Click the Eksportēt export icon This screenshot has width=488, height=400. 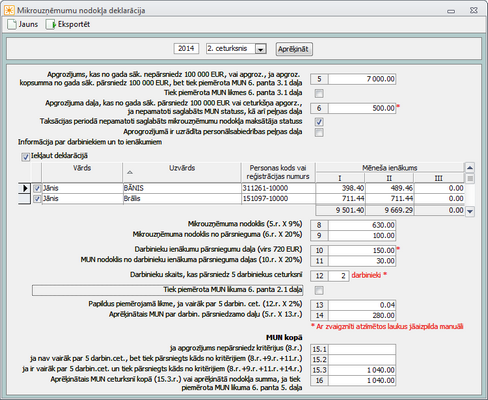coord(50,24)
